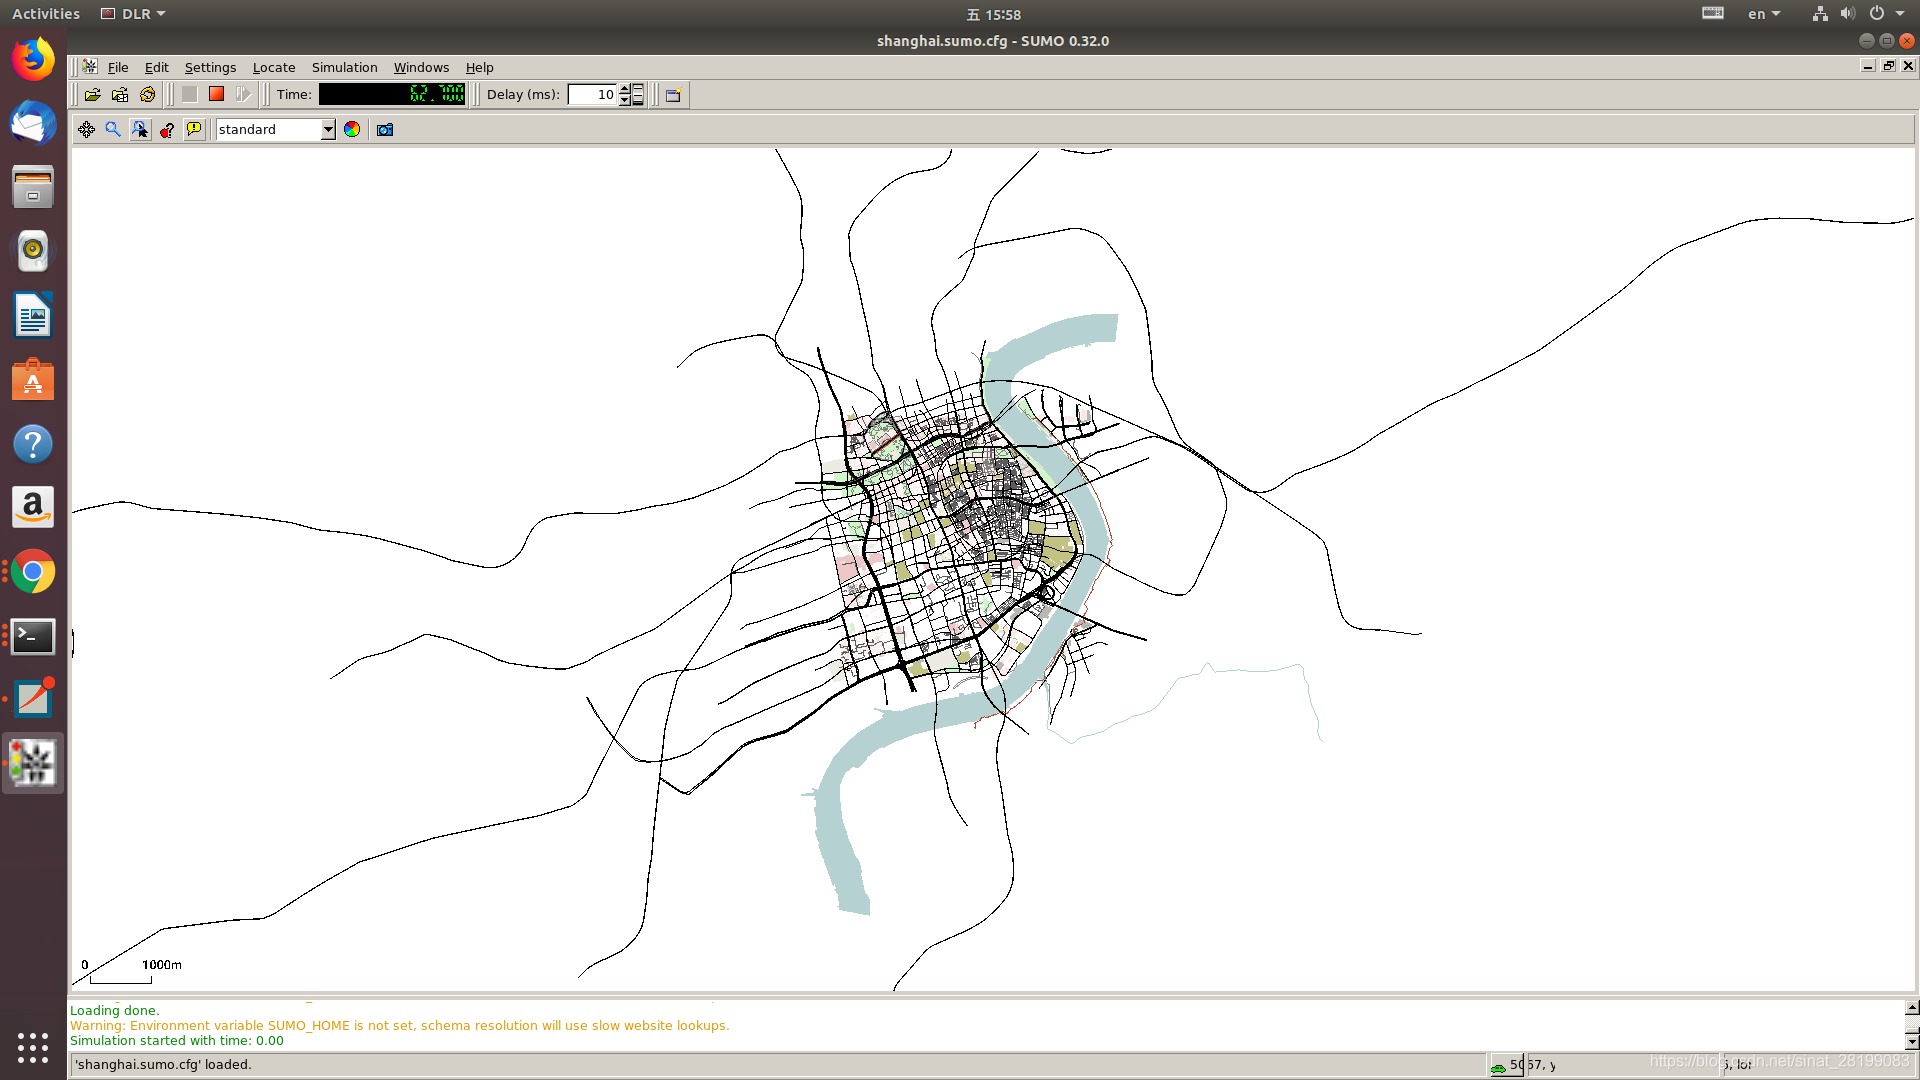
Task: Open the Simulation menu
Action: click(344, 67)
